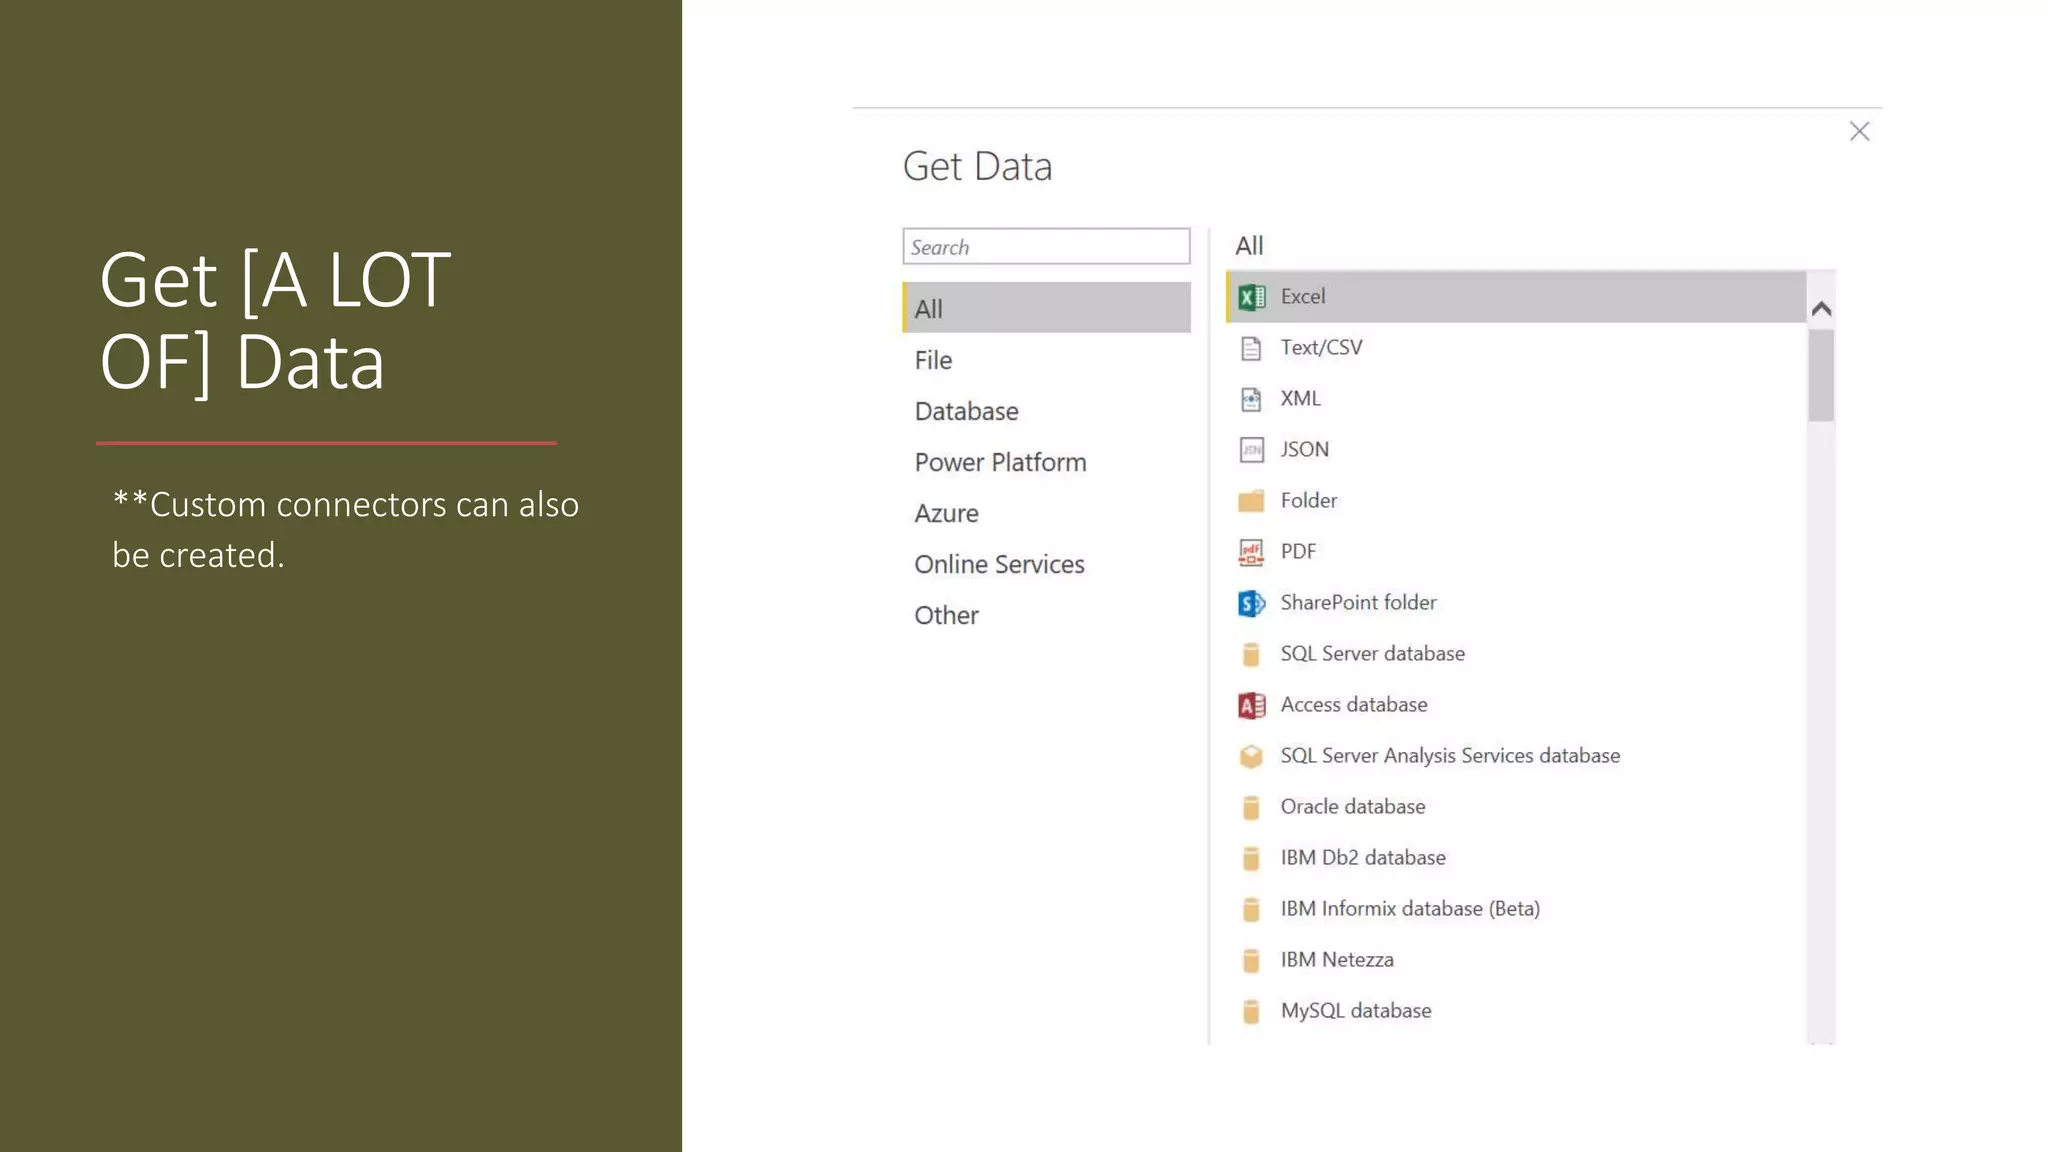The image size is (2048, 1152).
Task: Click the Access database icon
Action: pos(1251,705)
